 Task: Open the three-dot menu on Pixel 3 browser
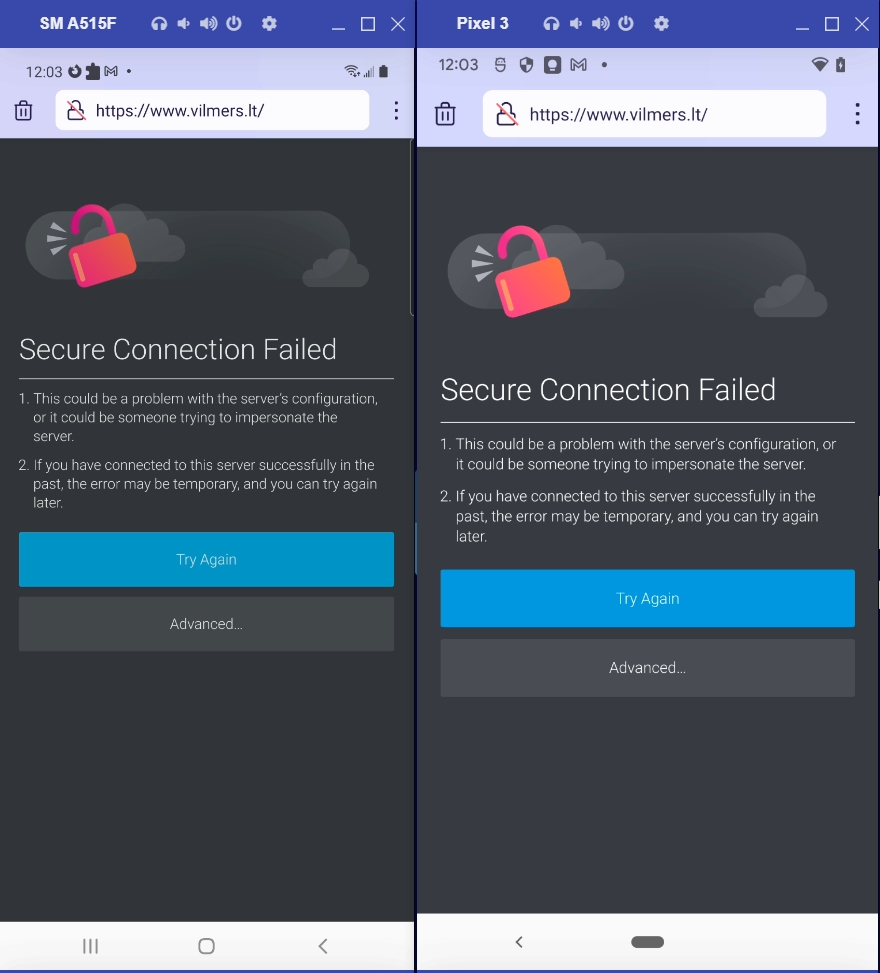857,113
